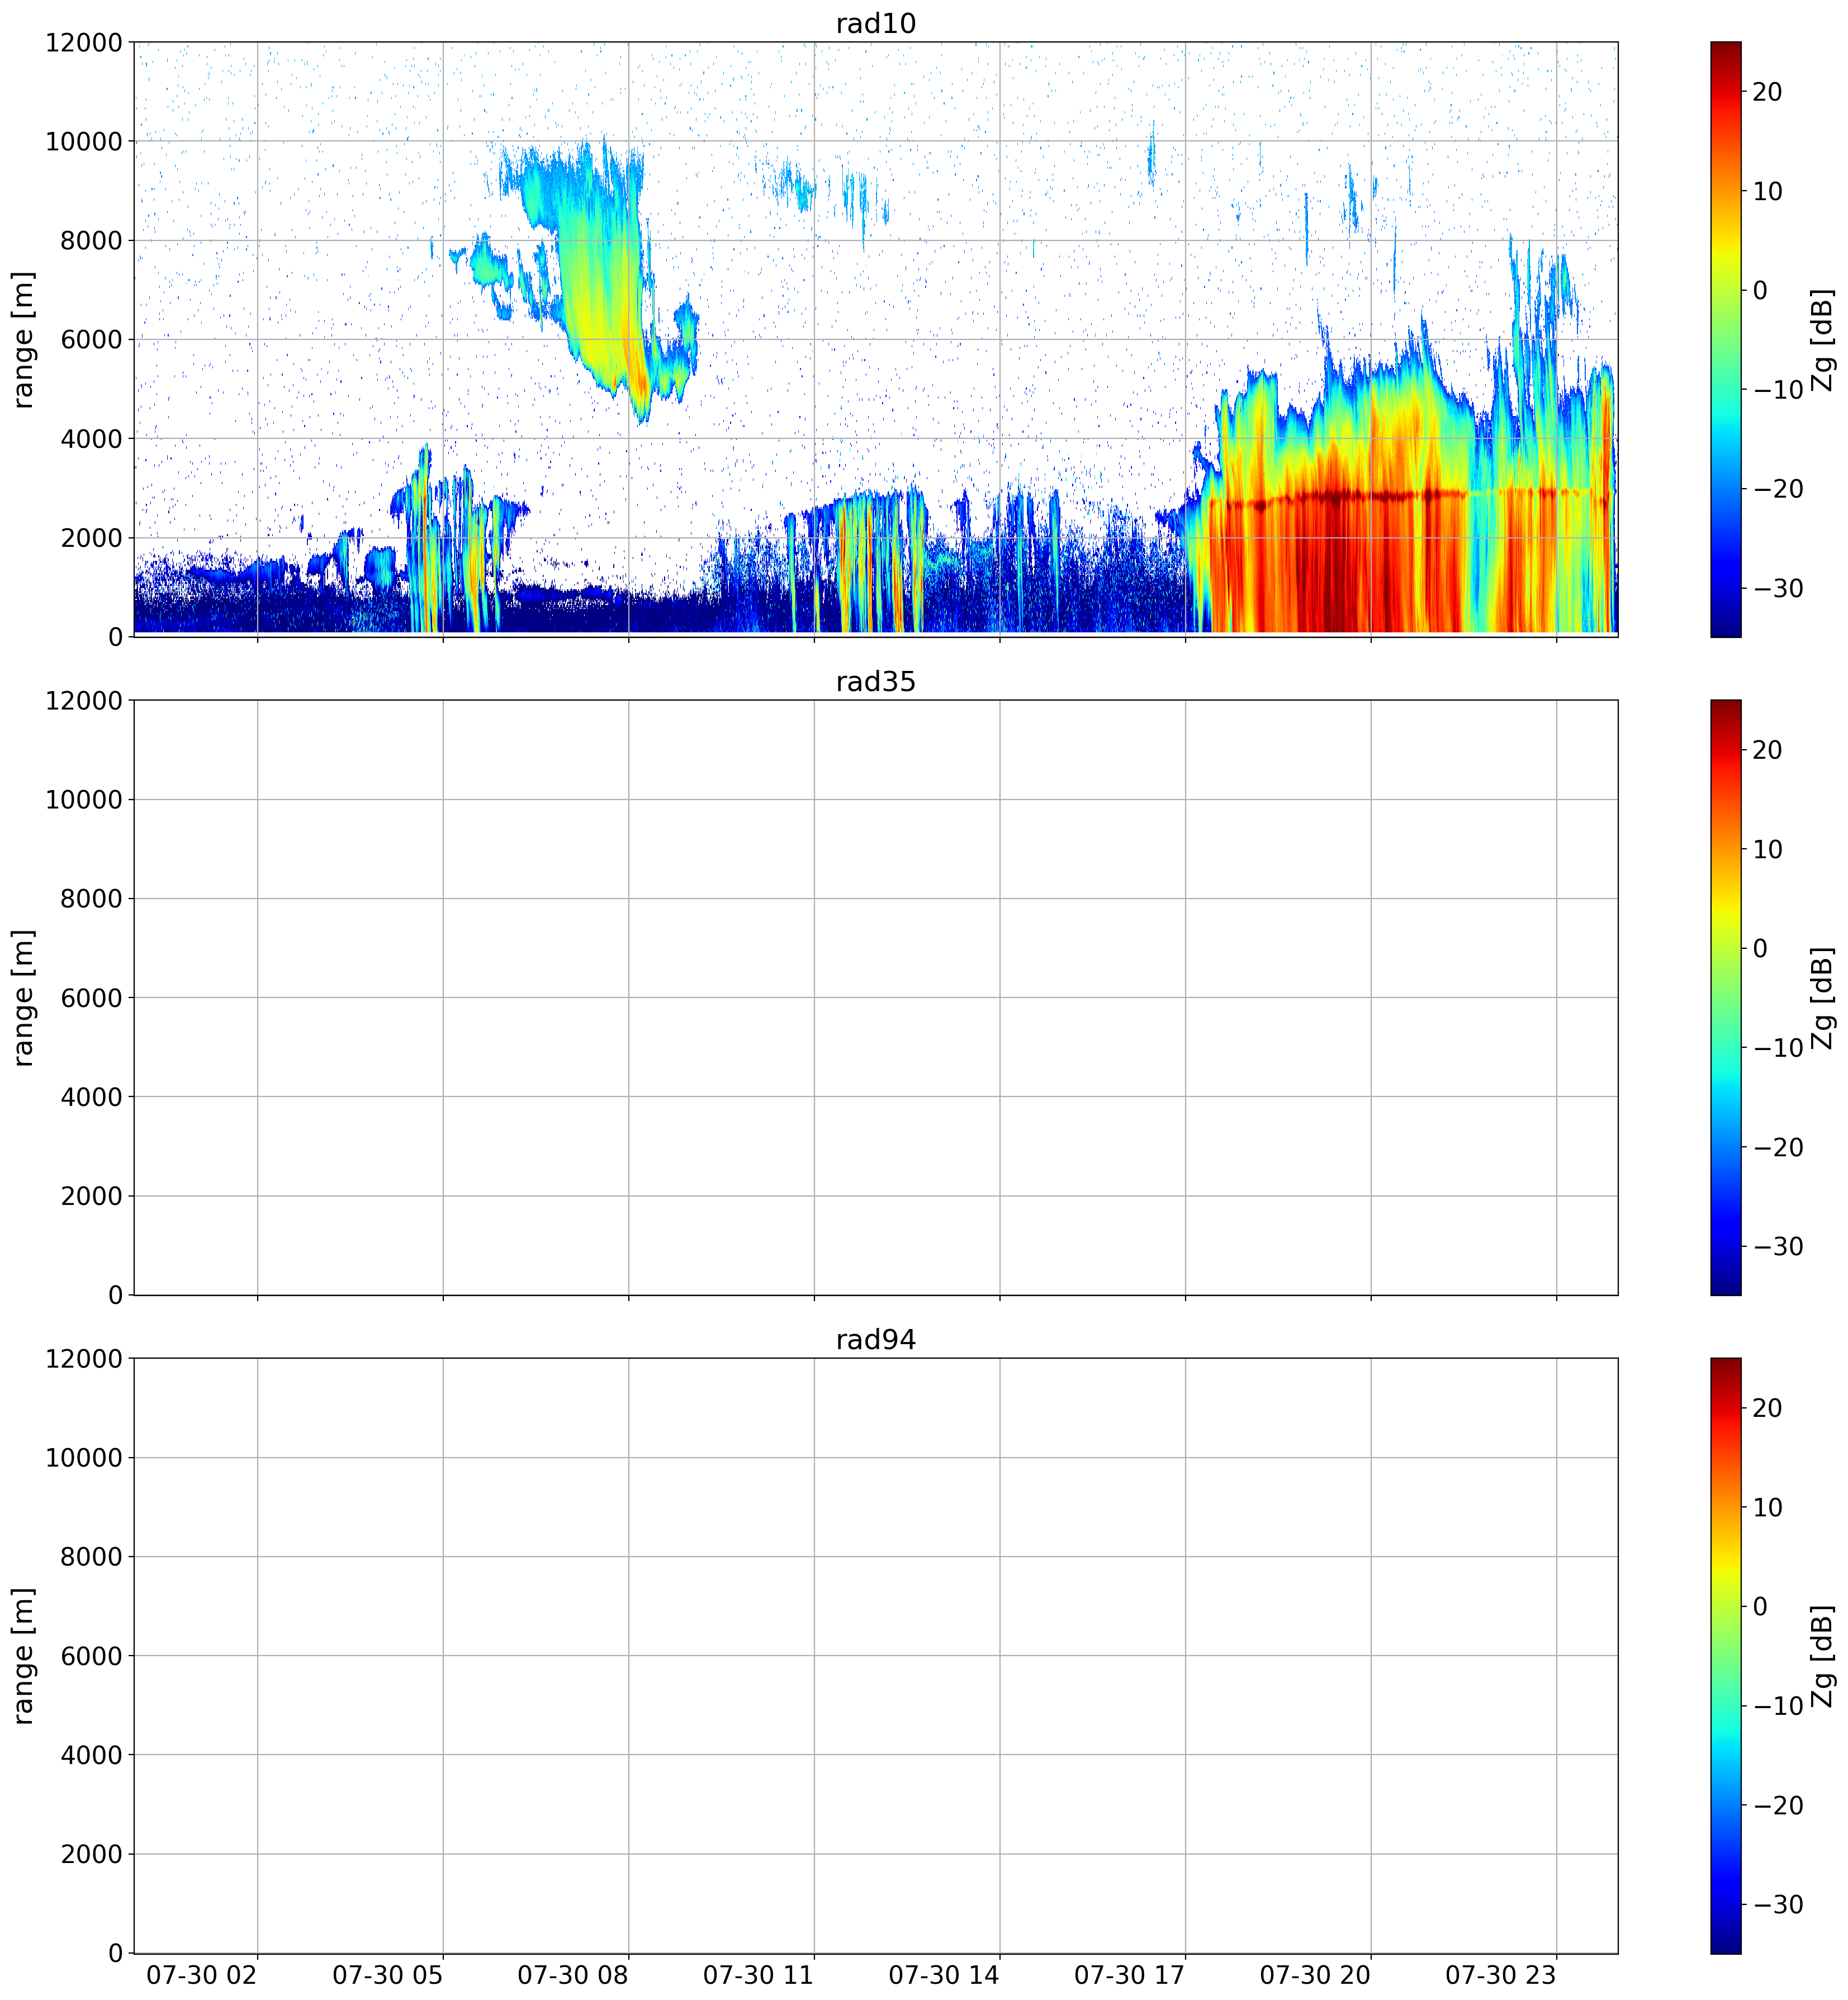The width and height of the screenshot is (1848, 2000).
Task: Click the "rad10" plot title
Action: (x=876, y=24)
